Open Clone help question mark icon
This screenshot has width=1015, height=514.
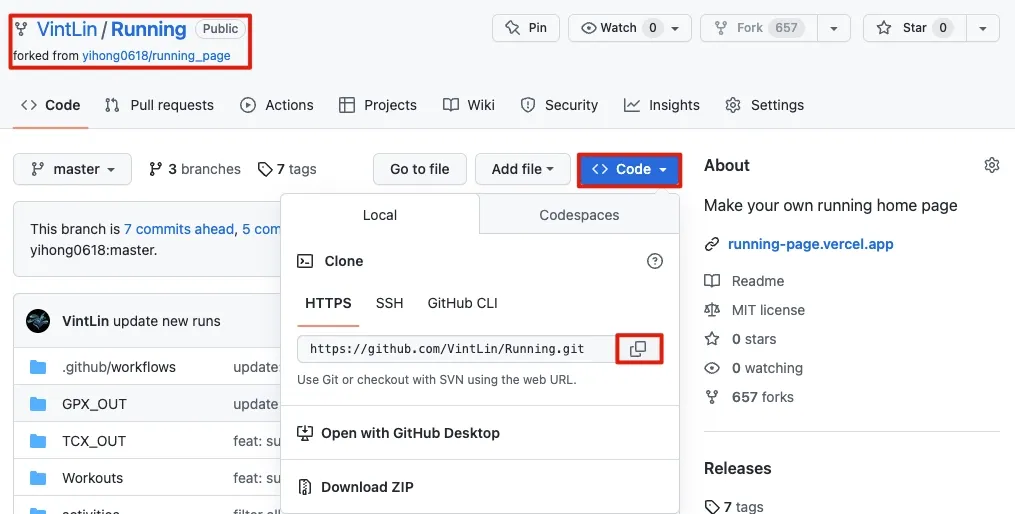pyautogui.click(x=654, y=261)
